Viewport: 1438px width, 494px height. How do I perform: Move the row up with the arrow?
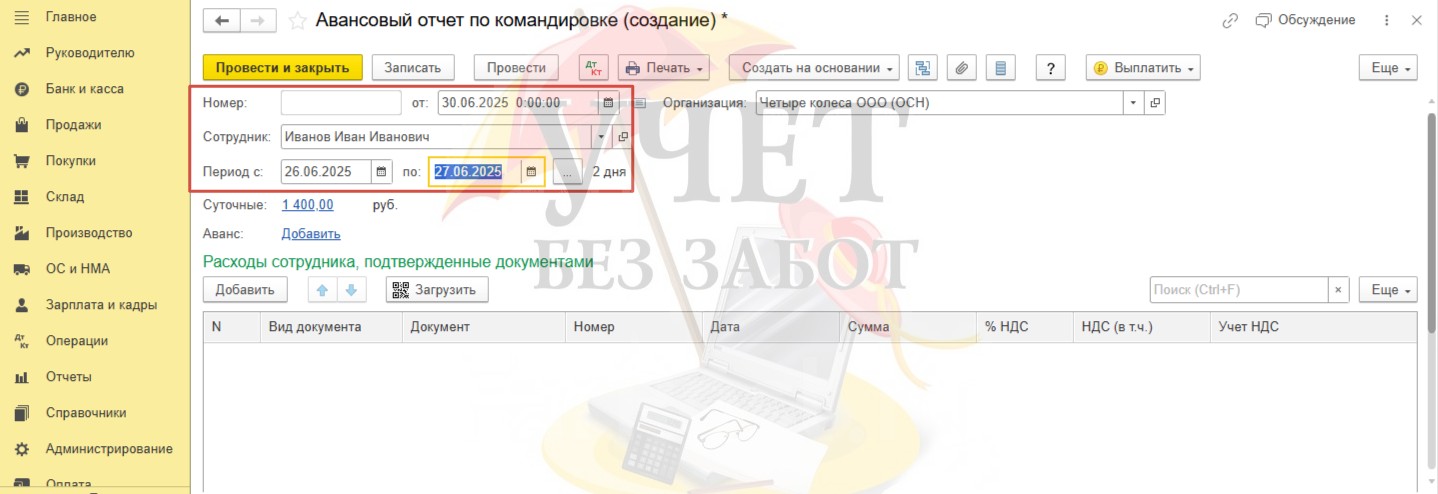point(322,290)
